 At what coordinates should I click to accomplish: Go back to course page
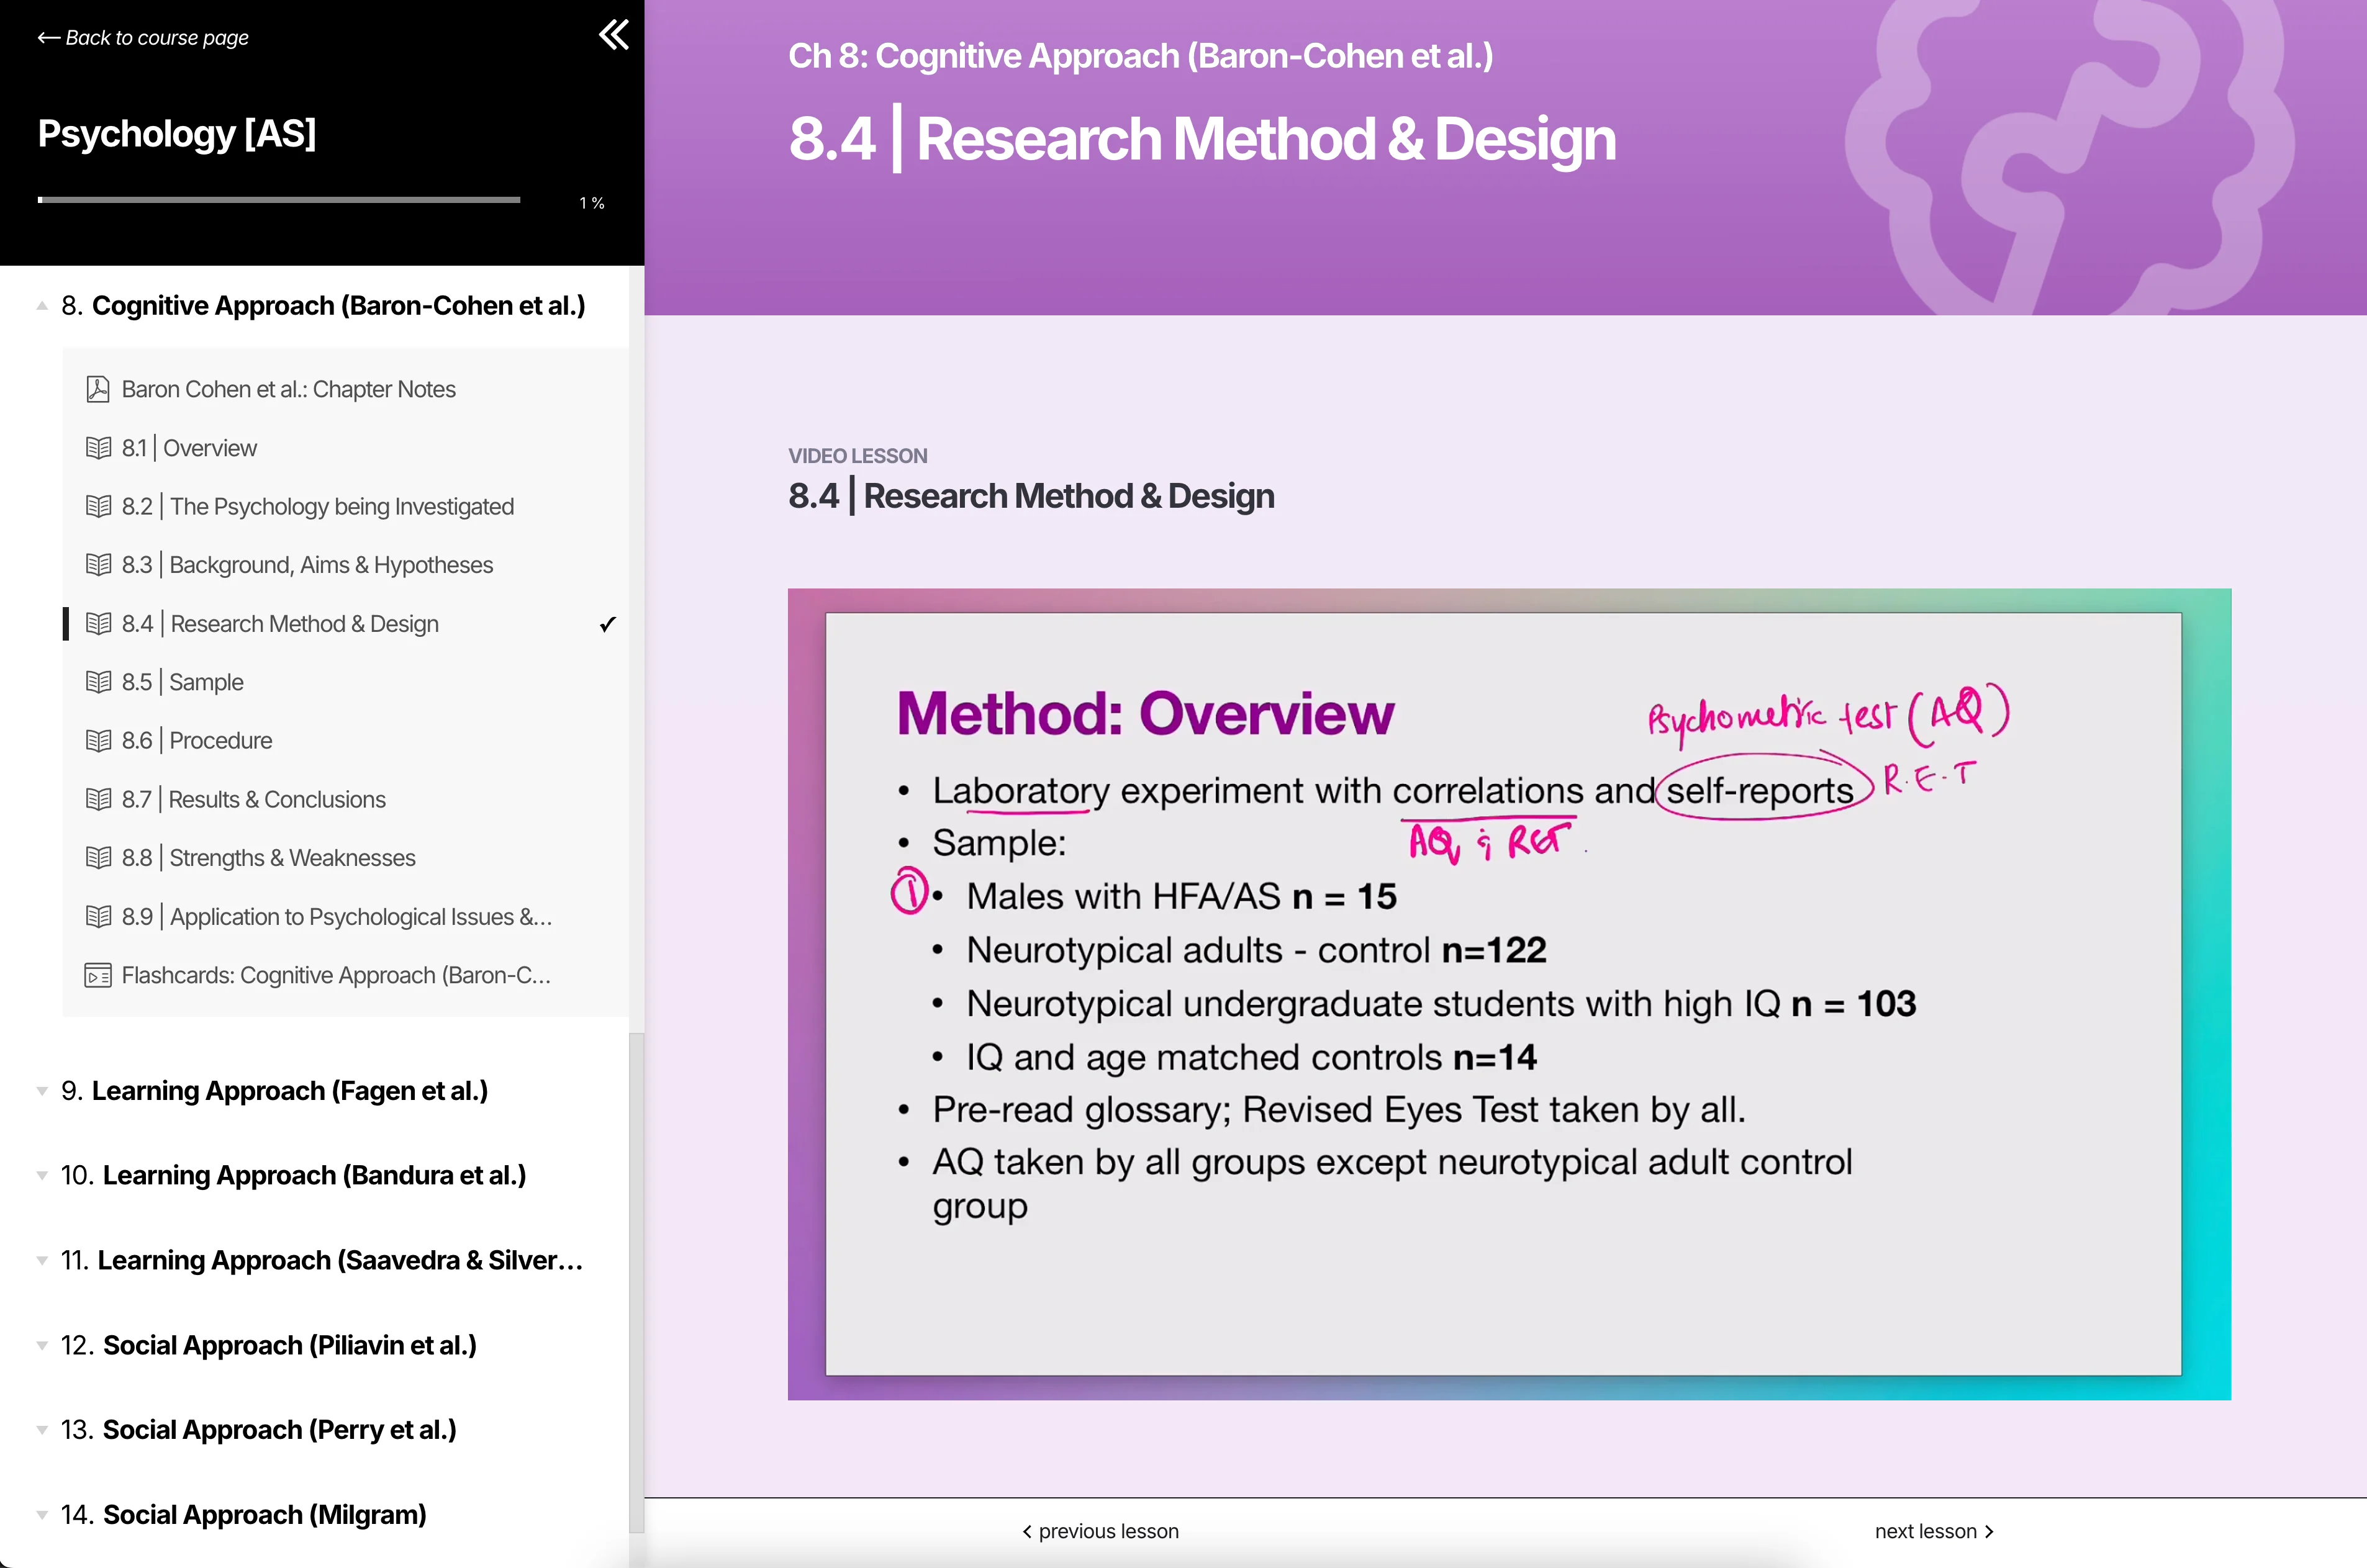click(143, 38)
